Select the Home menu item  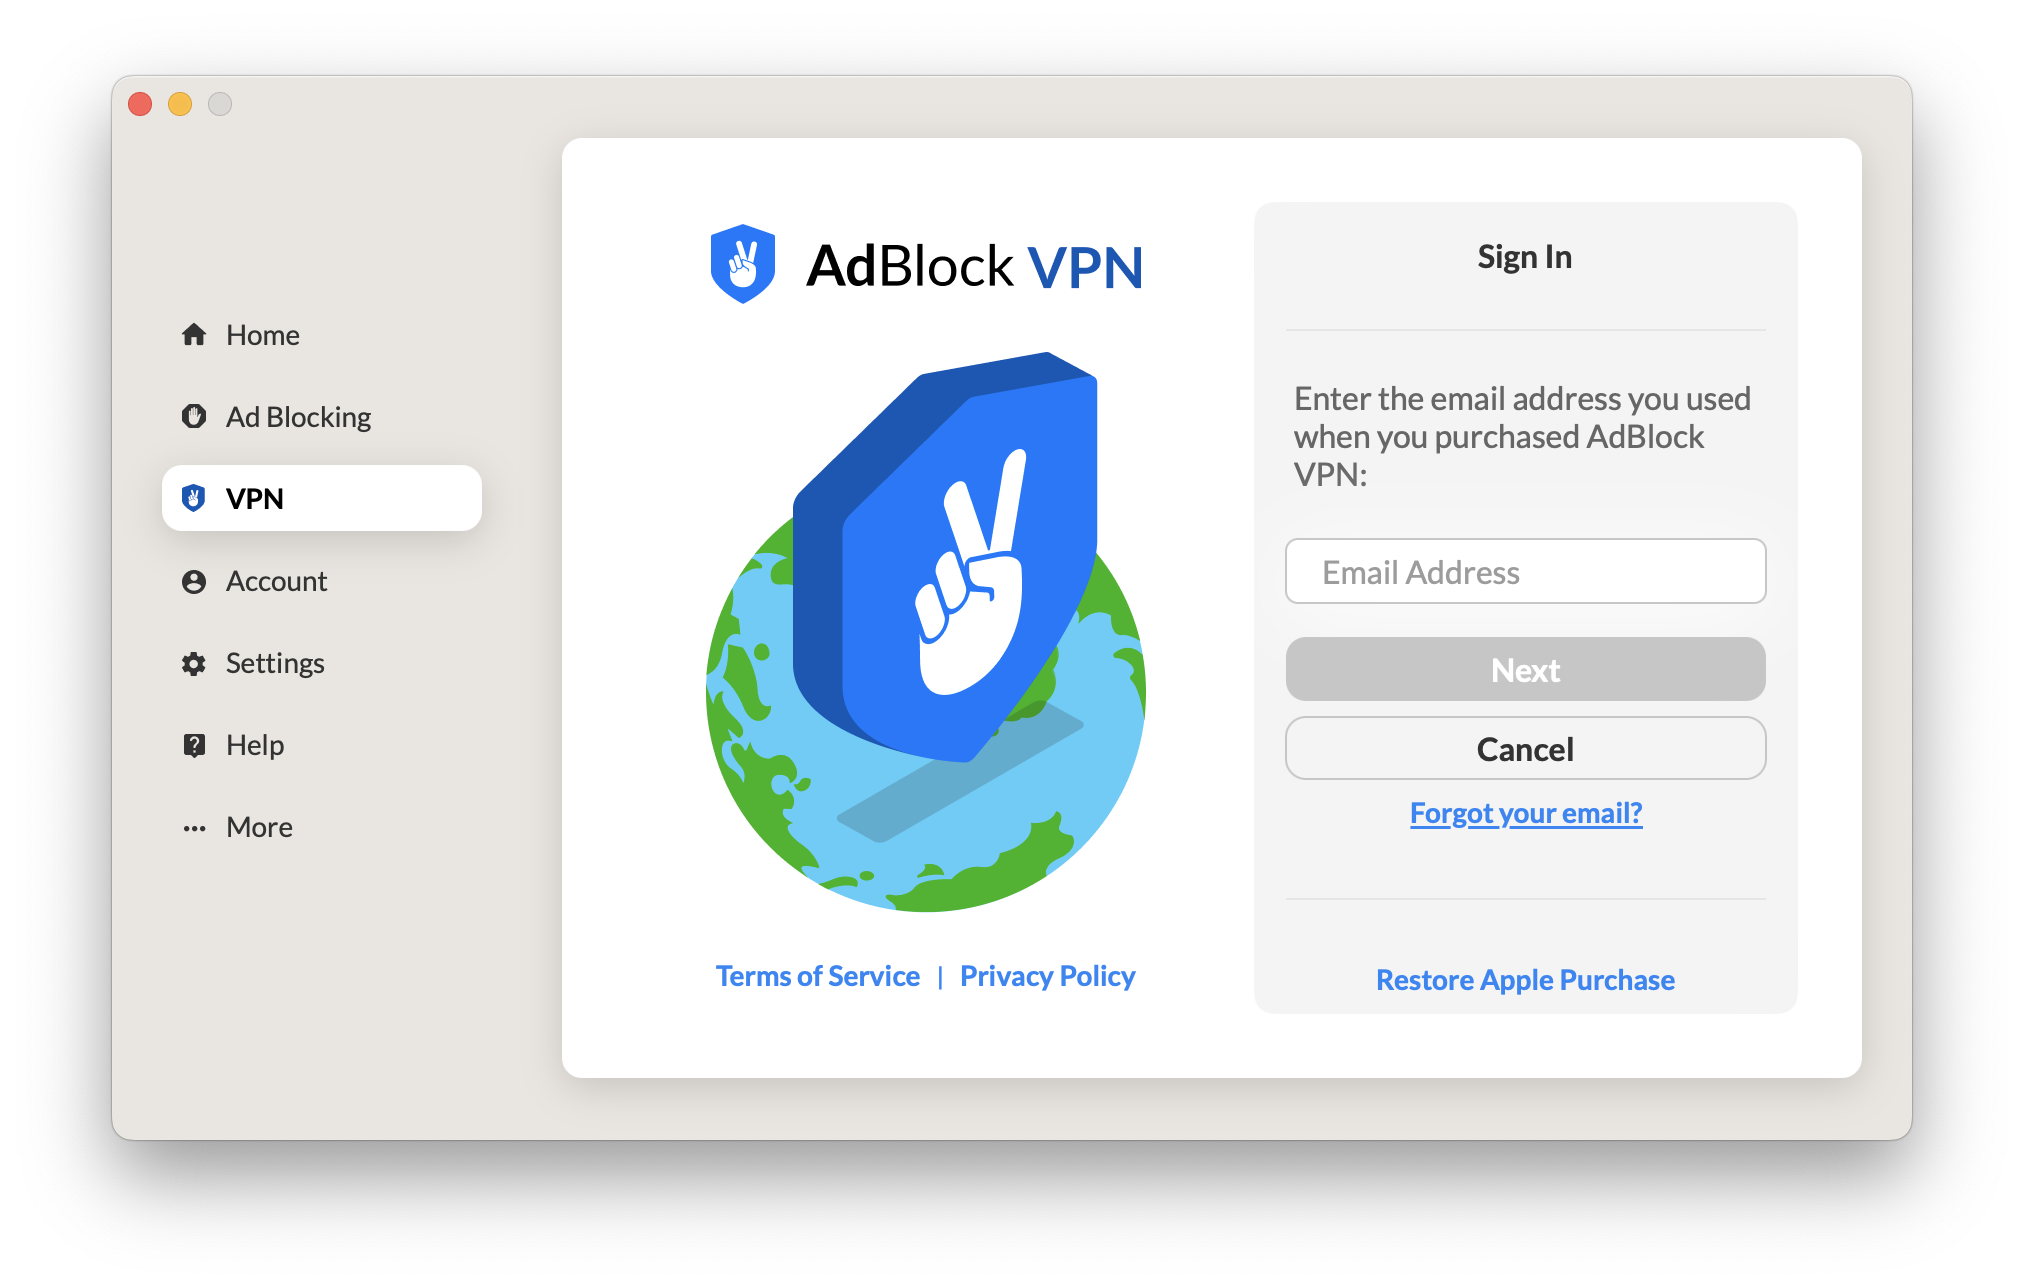(263, 335)
